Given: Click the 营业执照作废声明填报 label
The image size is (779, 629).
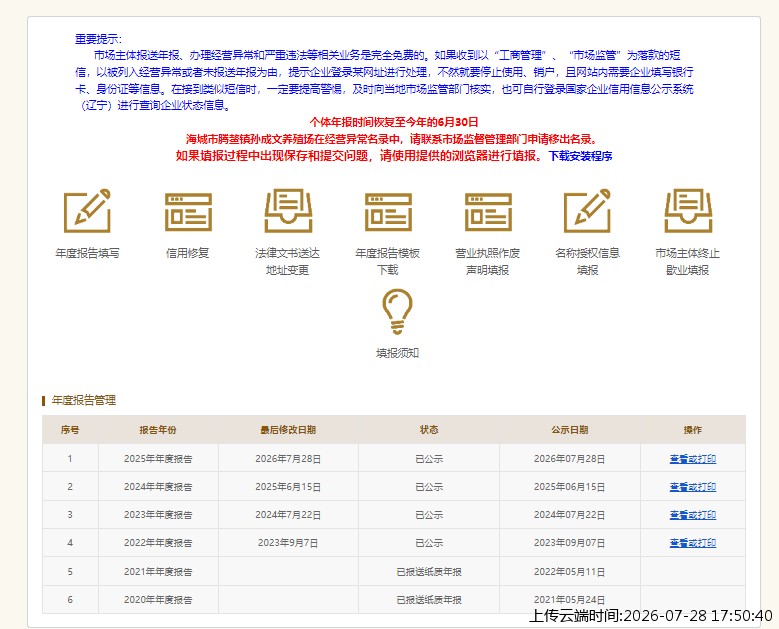Looking at the screenshot, I should [488, 261].
